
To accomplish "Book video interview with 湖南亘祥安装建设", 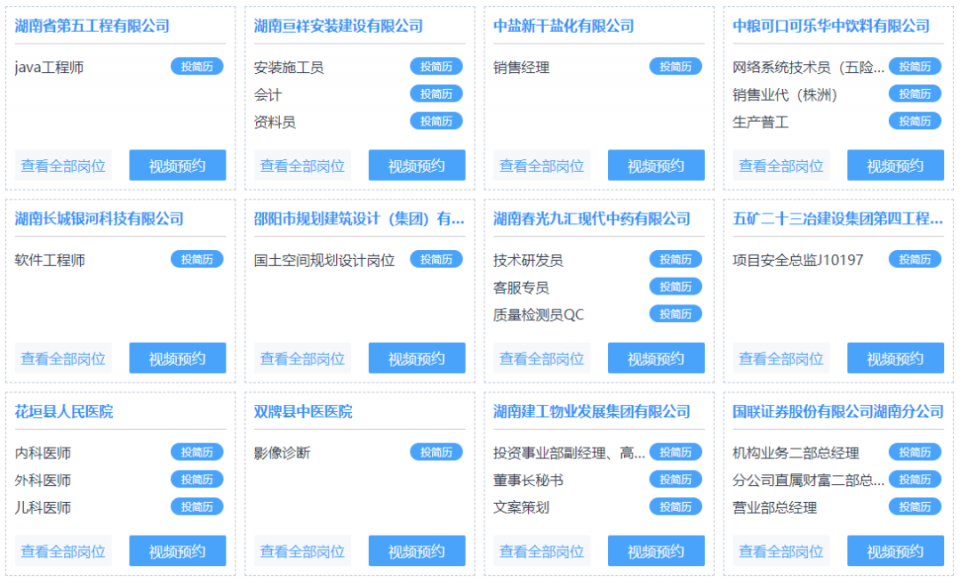I will [x=417, y=165].
